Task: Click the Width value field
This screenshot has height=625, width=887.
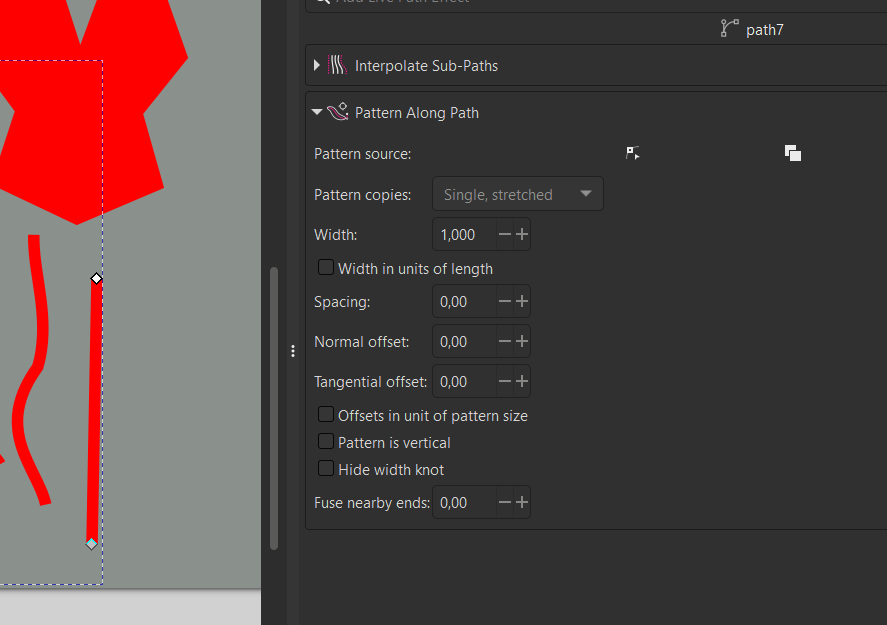Action: tap(465, 234)
